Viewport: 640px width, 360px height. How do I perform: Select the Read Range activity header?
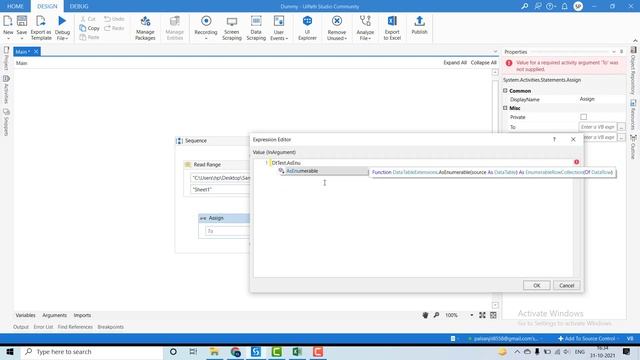(216, 164)
